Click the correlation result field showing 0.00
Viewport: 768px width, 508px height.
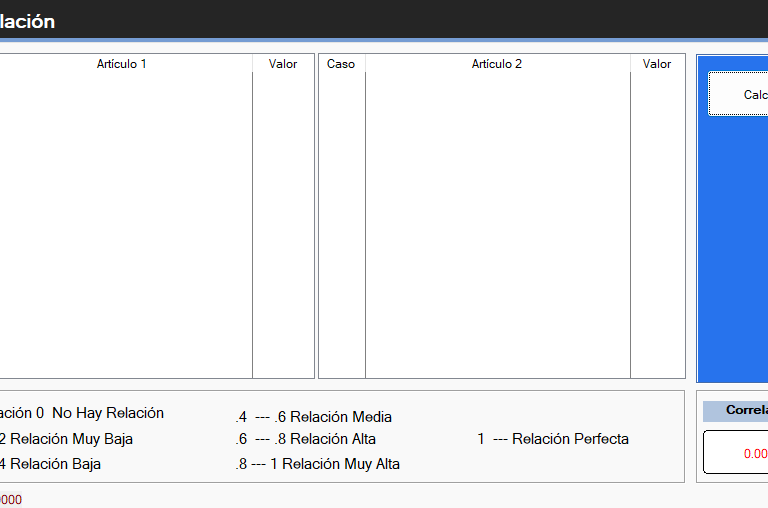click(738, 453)
